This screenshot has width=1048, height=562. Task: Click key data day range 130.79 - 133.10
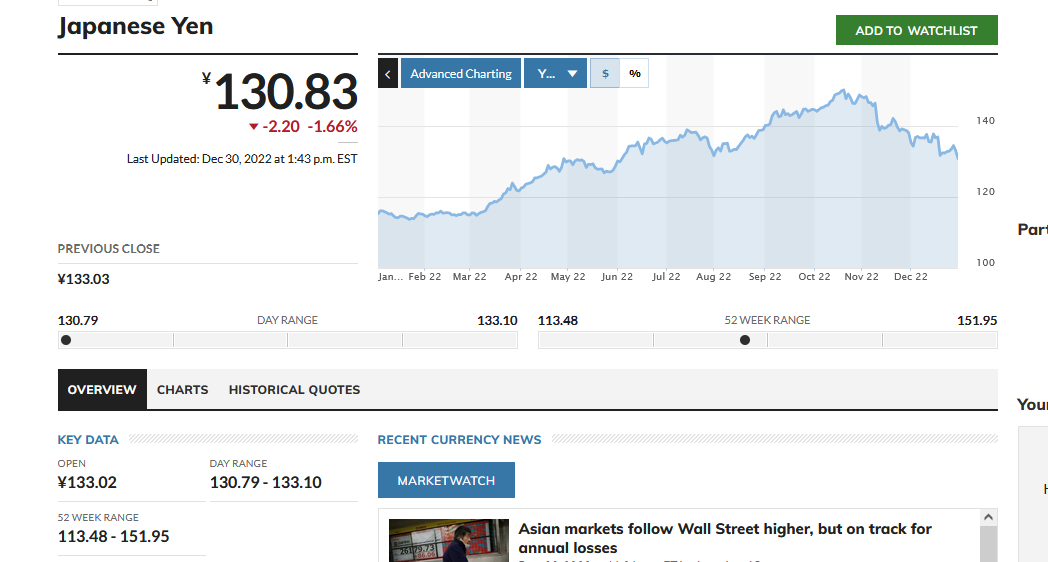tap(265, 482)
